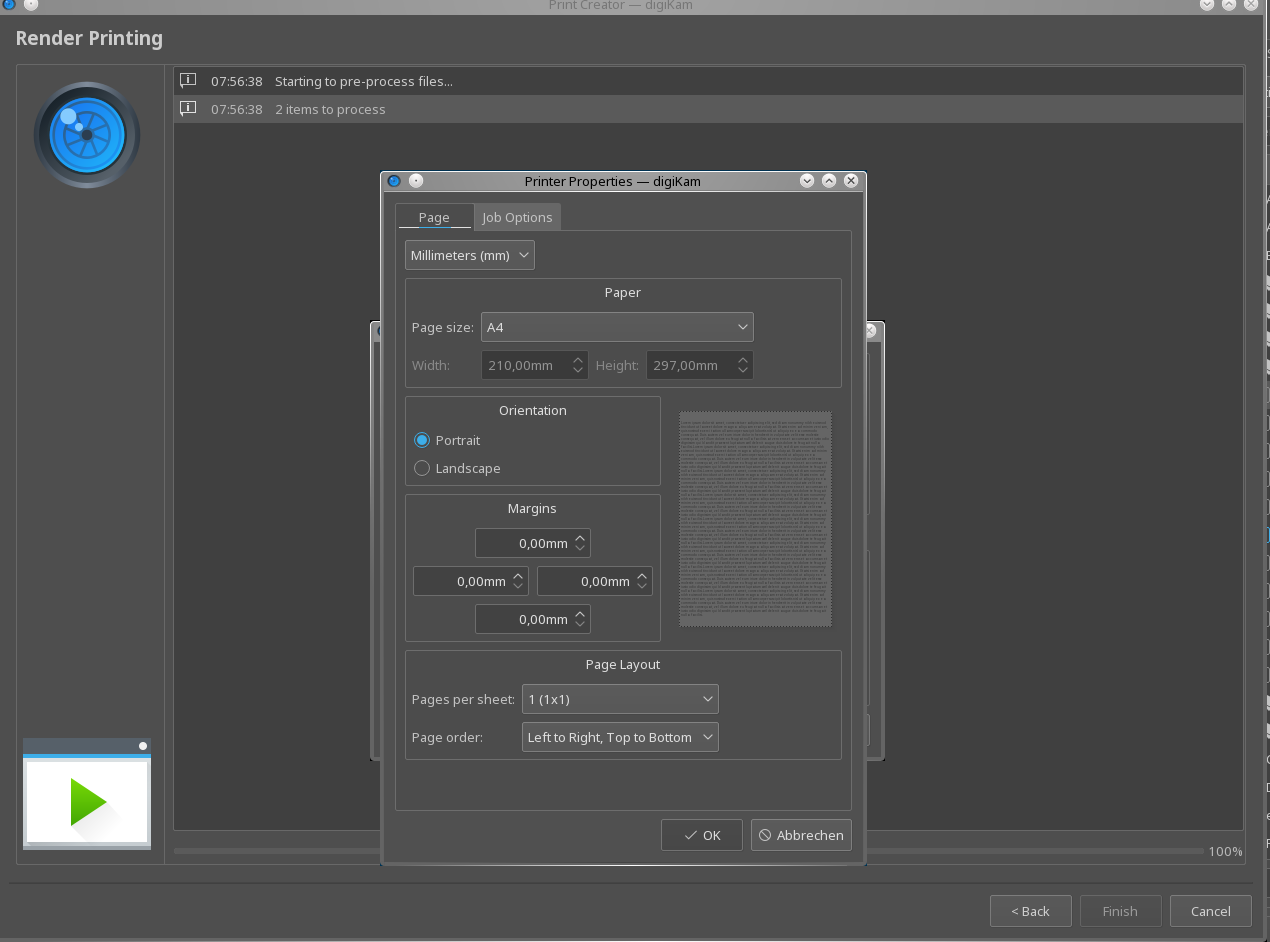This screenshot has width=1270, height=942.
Task: Click the info icon beside '2 items to process'
Action: click(187, 109)
